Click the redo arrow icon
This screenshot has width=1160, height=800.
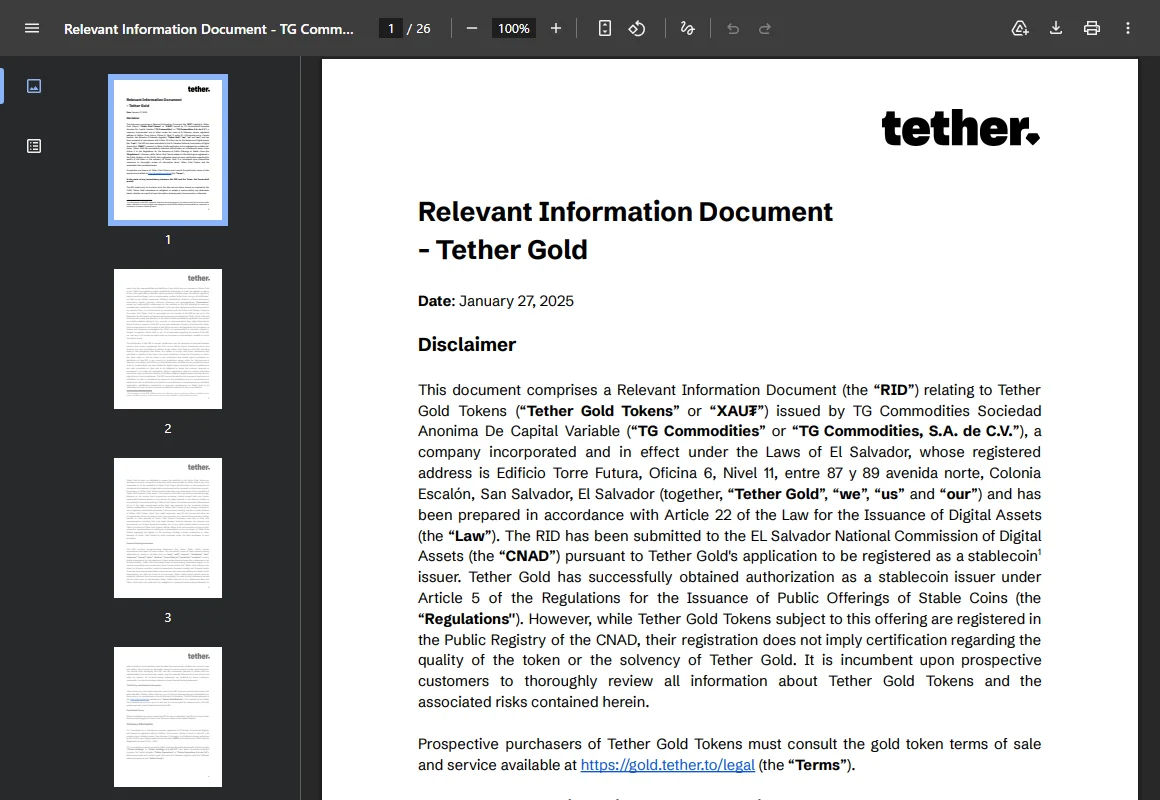click(765, 28)
